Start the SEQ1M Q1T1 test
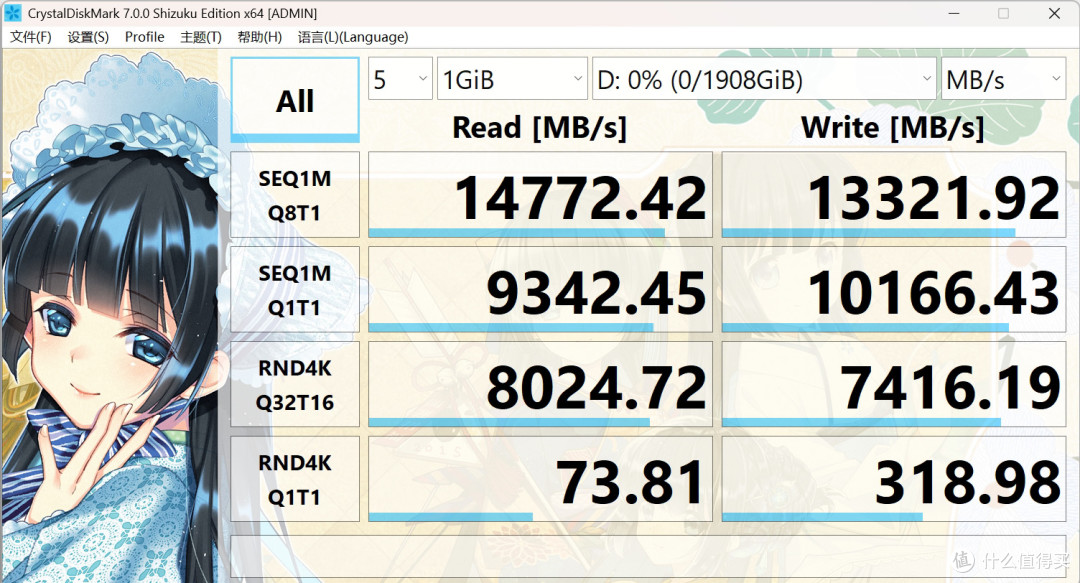Viewport: 1080px width, 583px height. [x=295, y=289]
